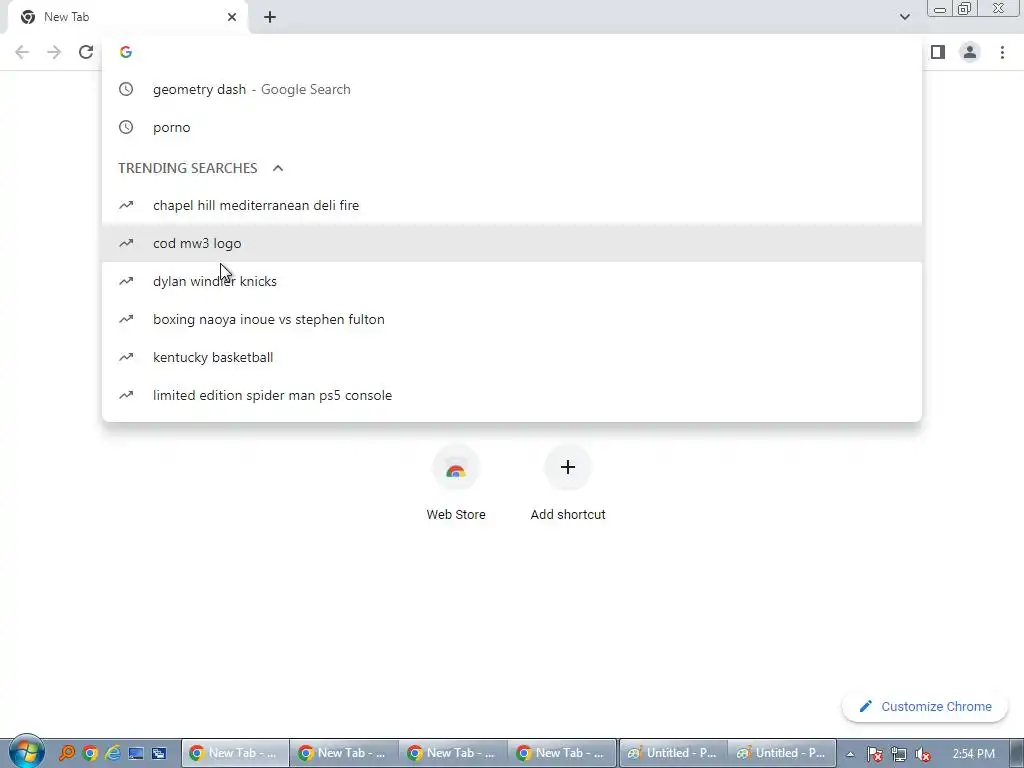This screenshot has height=768, width=1024.
Task: Choose the cod mw3 logo suggestion
Action: [x=512, y=244]
